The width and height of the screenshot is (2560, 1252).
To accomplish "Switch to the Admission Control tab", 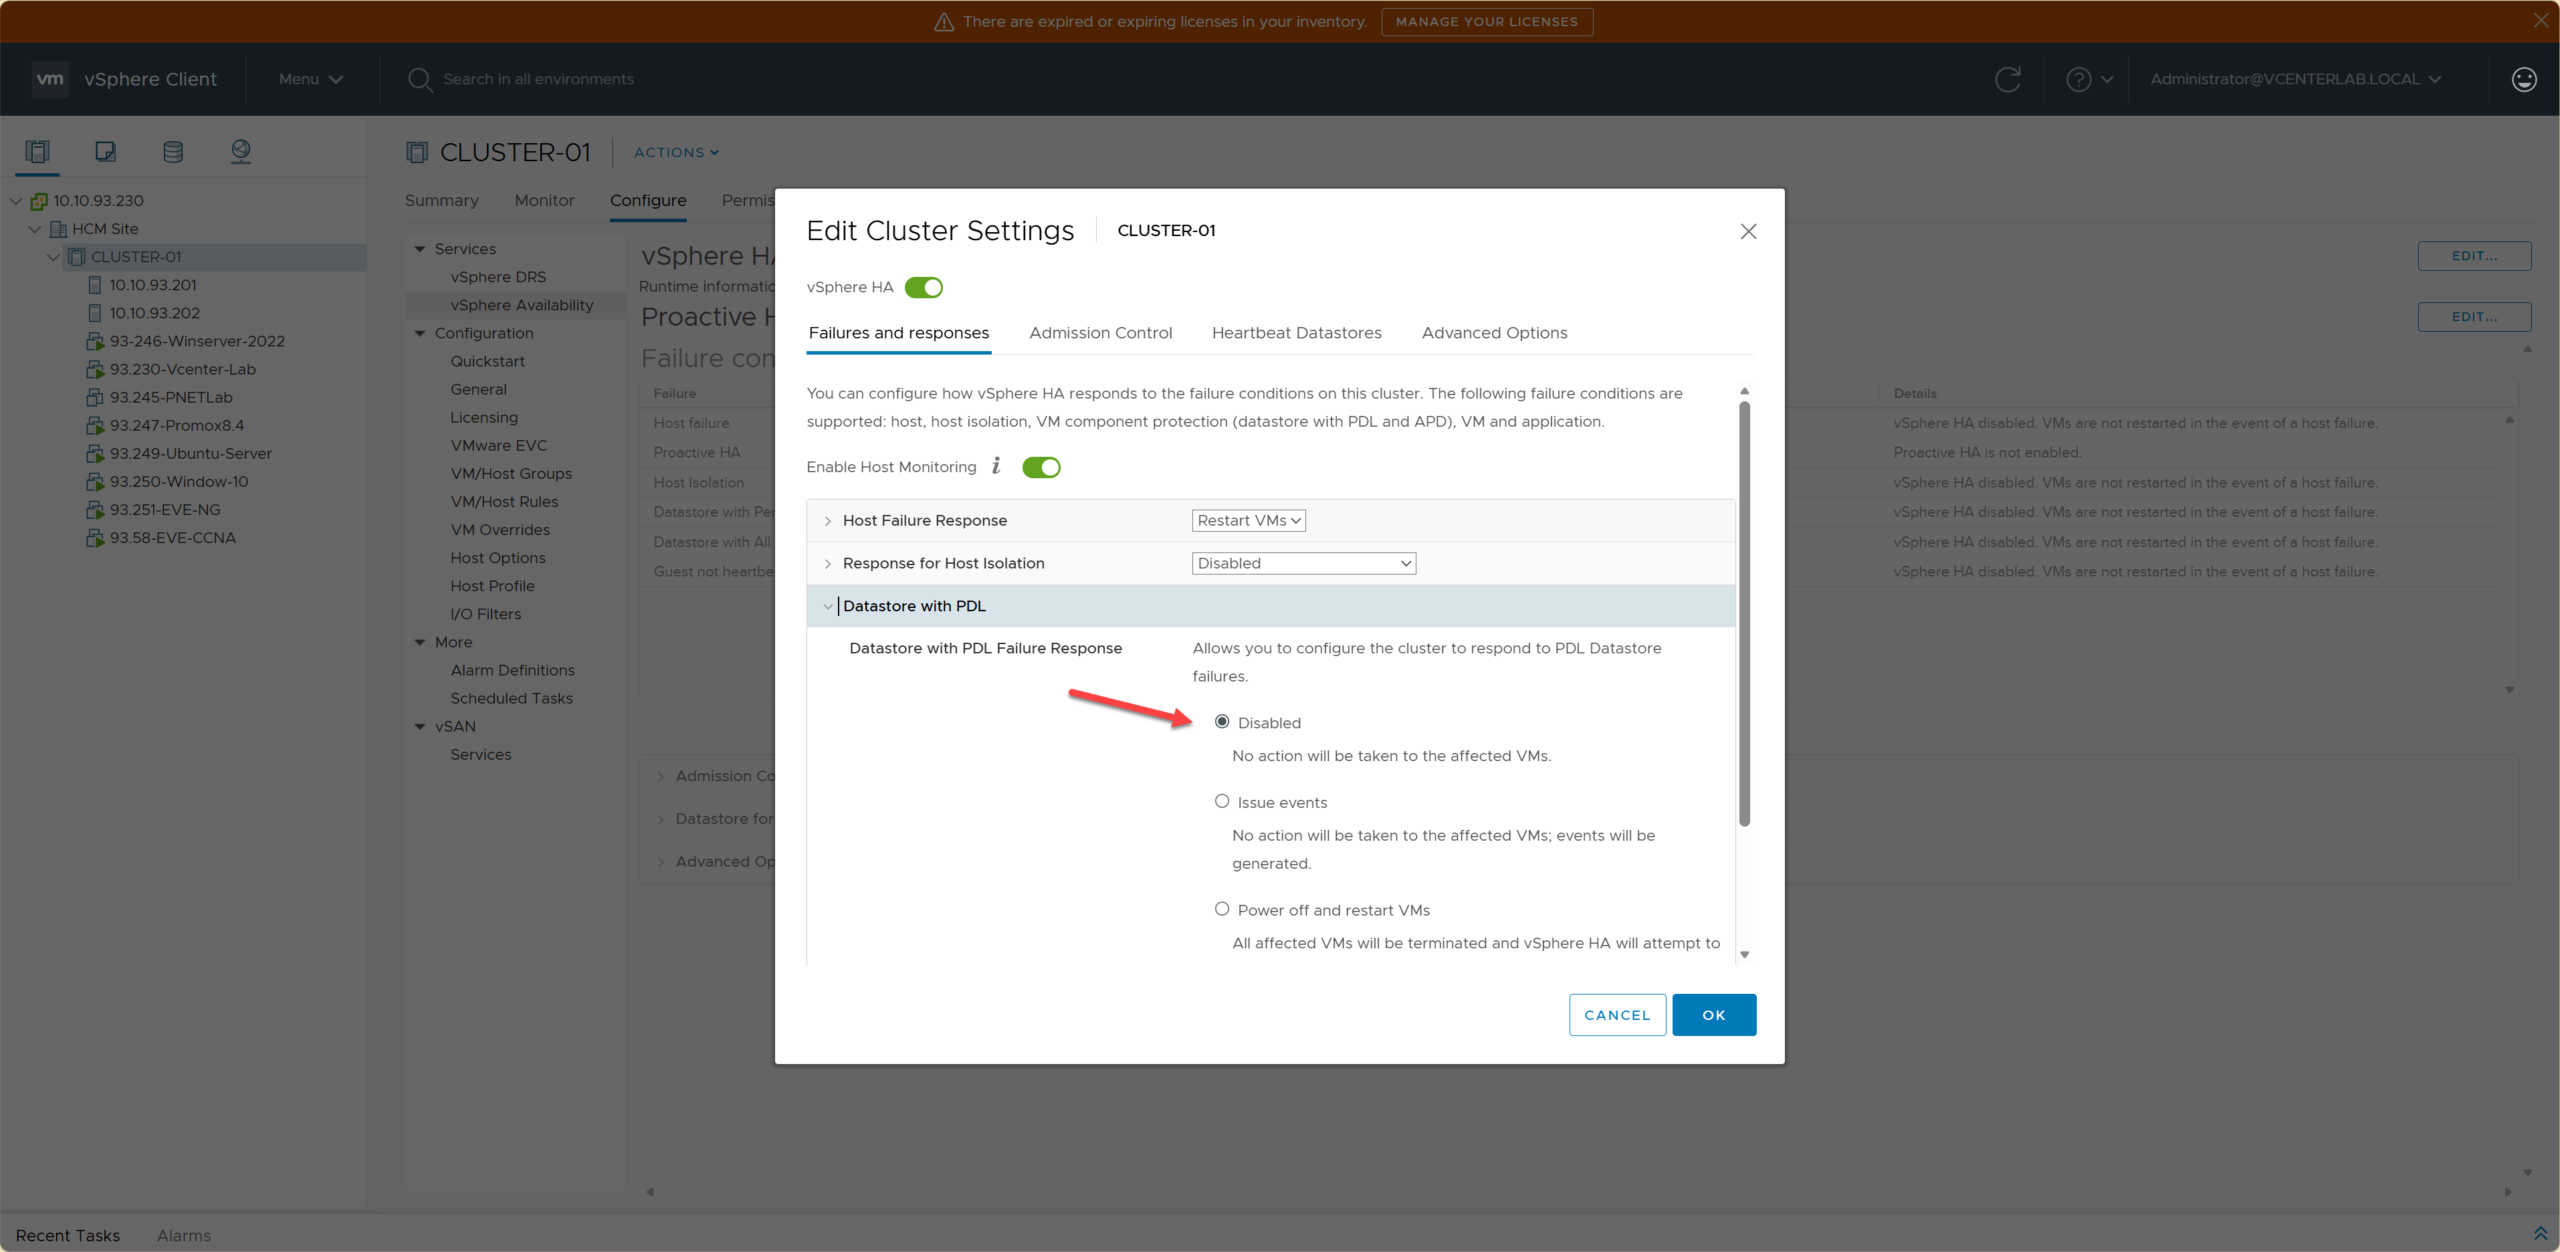I will (1100, 333).
